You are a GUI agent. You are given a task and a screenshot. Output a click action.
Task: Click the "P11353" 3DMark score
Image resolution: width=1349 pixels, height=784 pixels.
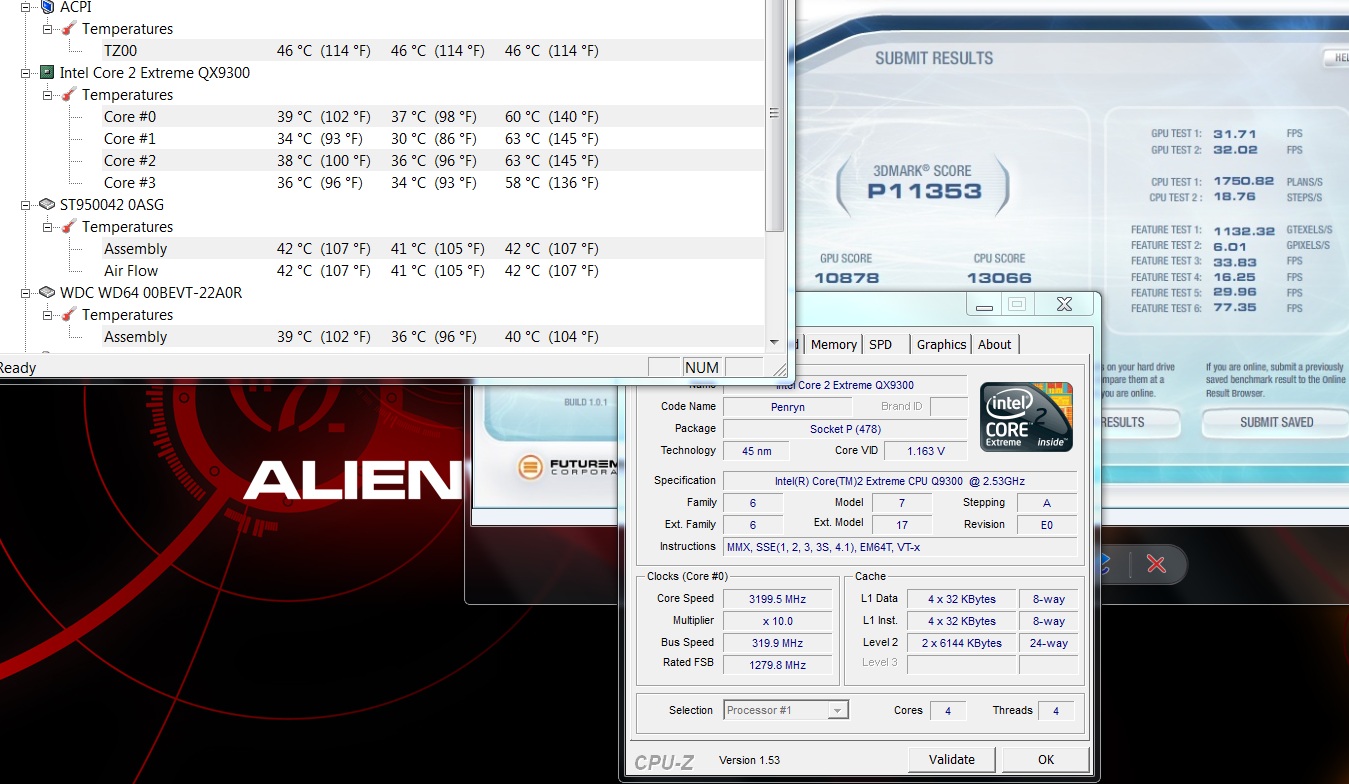point(924,191)
